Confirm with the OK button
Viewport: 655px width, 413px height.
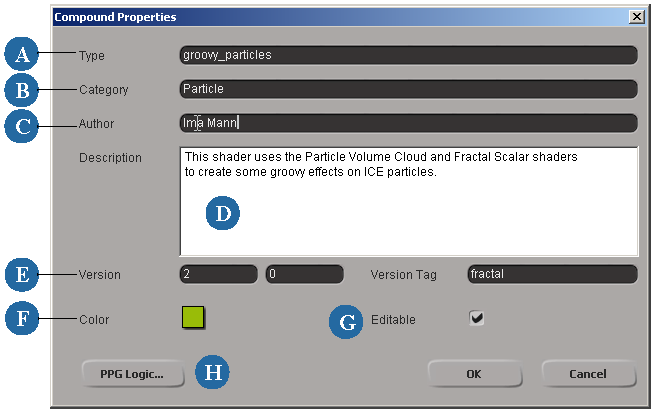(475, 374)
